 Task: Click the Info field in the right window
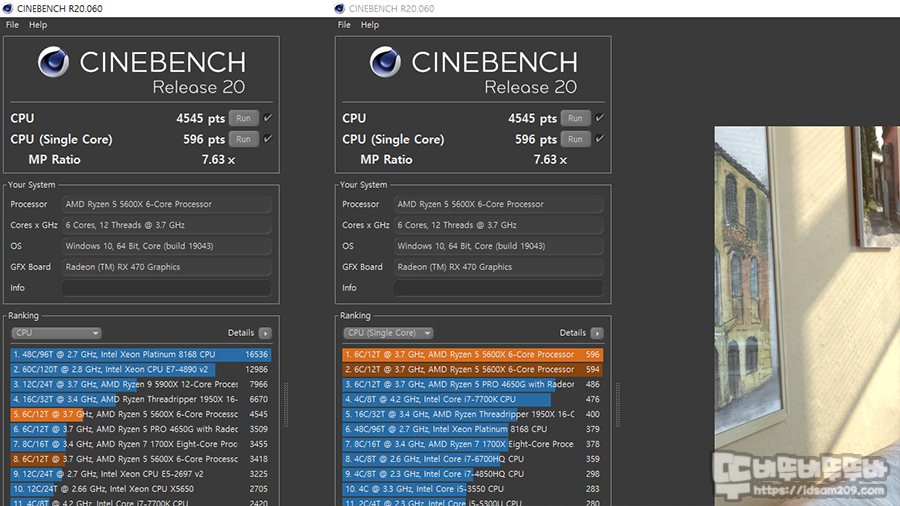coord(498,288)
